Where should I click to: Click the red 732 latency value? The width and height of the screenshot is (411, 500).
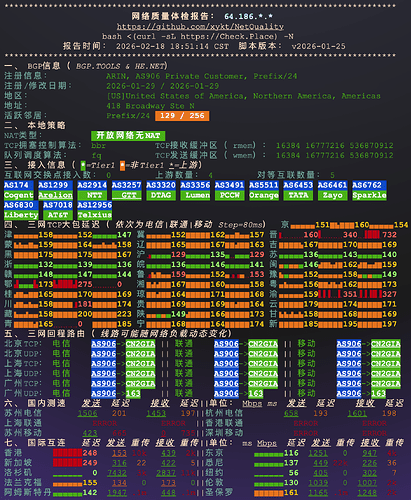click(389, 235)
